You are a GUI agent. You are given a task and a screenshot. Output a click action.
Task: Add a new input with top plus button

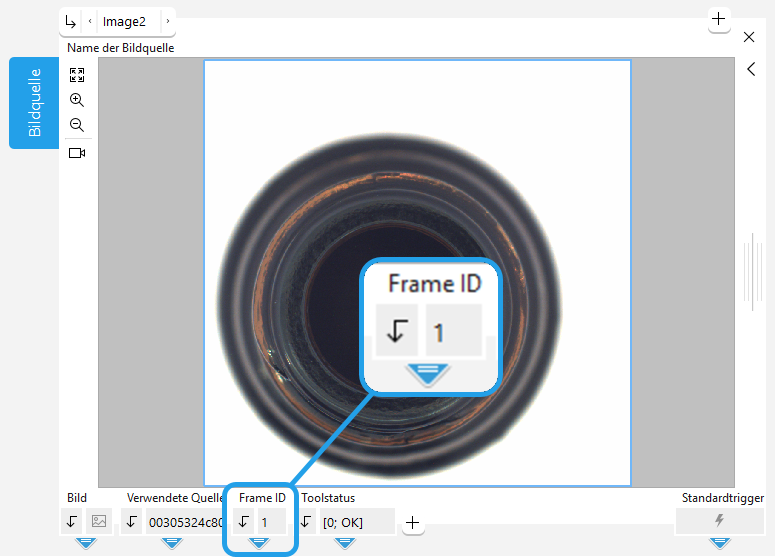719,19
